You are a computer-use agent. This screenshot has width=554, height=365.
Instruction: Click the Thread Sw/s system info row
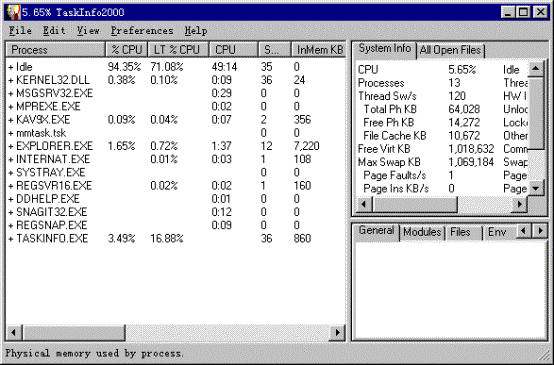click(442, 96)
